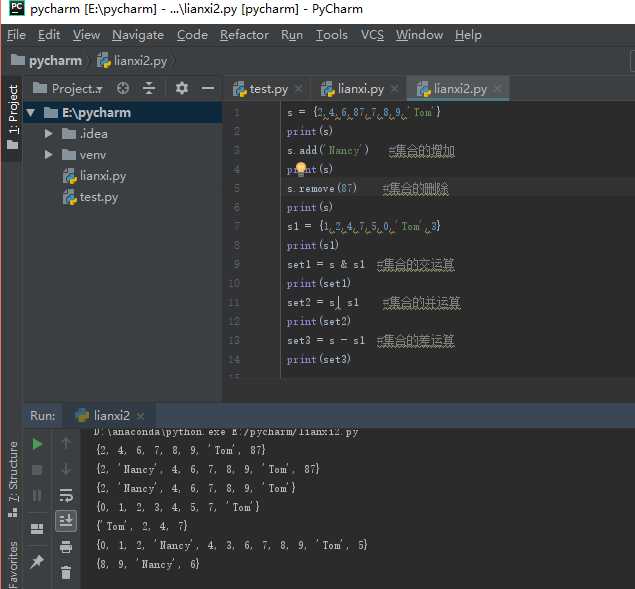635x589 pixels.
Task: Close the lianxi.py editor tab
Action: click(x=394, y=89)
